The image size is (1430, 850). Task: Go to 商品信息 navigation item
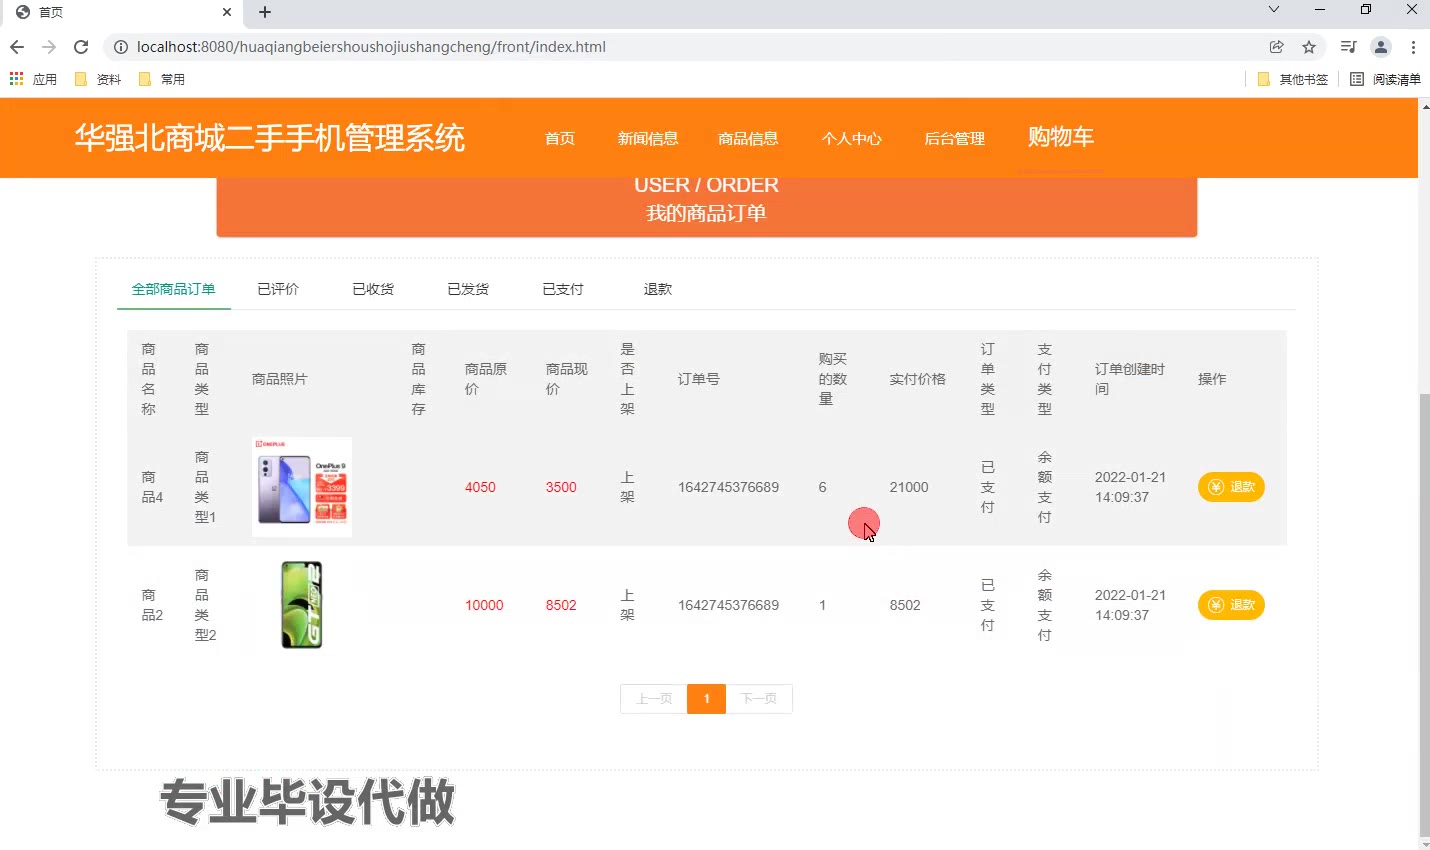pos(748,139)
